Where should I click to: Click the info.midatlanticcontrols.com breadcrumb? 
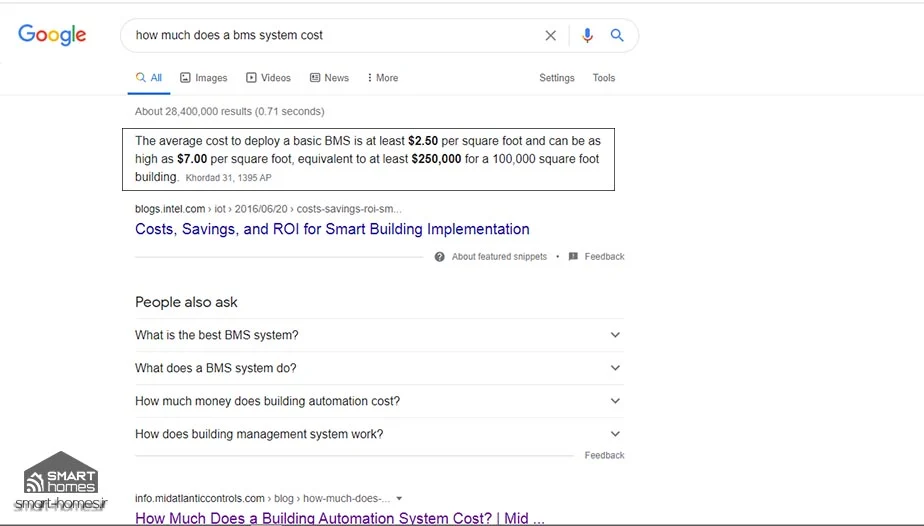[263, 498]
